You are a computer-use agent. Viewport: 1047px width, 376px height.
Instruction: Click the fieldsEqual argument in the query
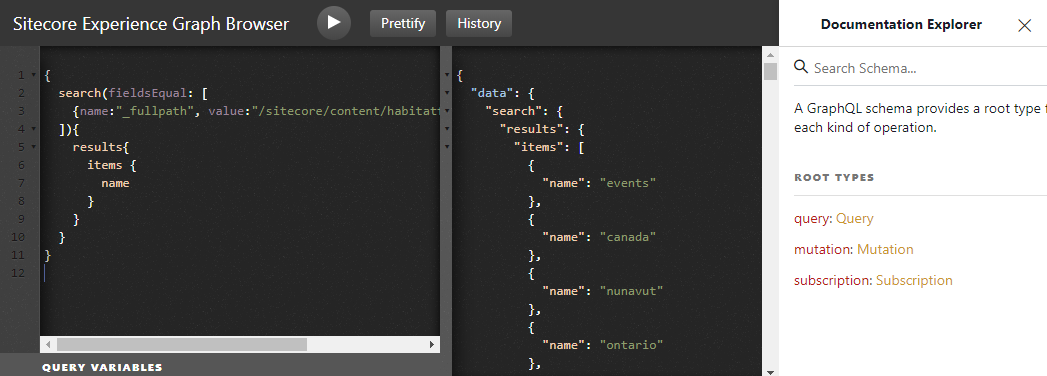click(x=148, y=93)
